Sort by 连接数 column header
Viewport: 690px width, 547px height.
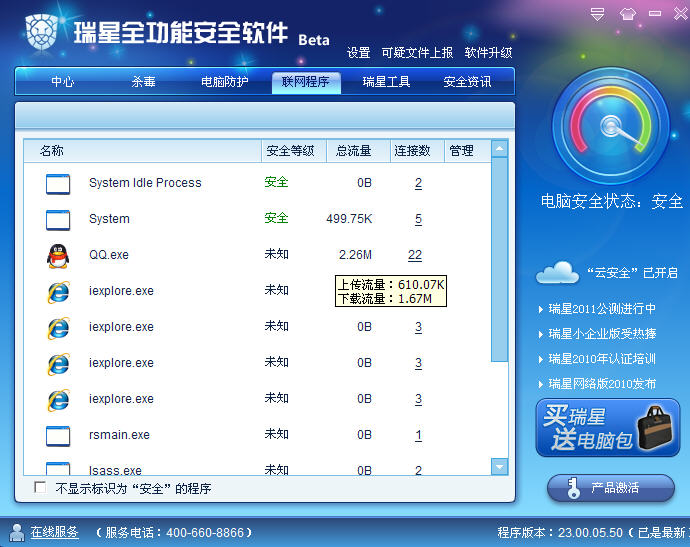417,151
